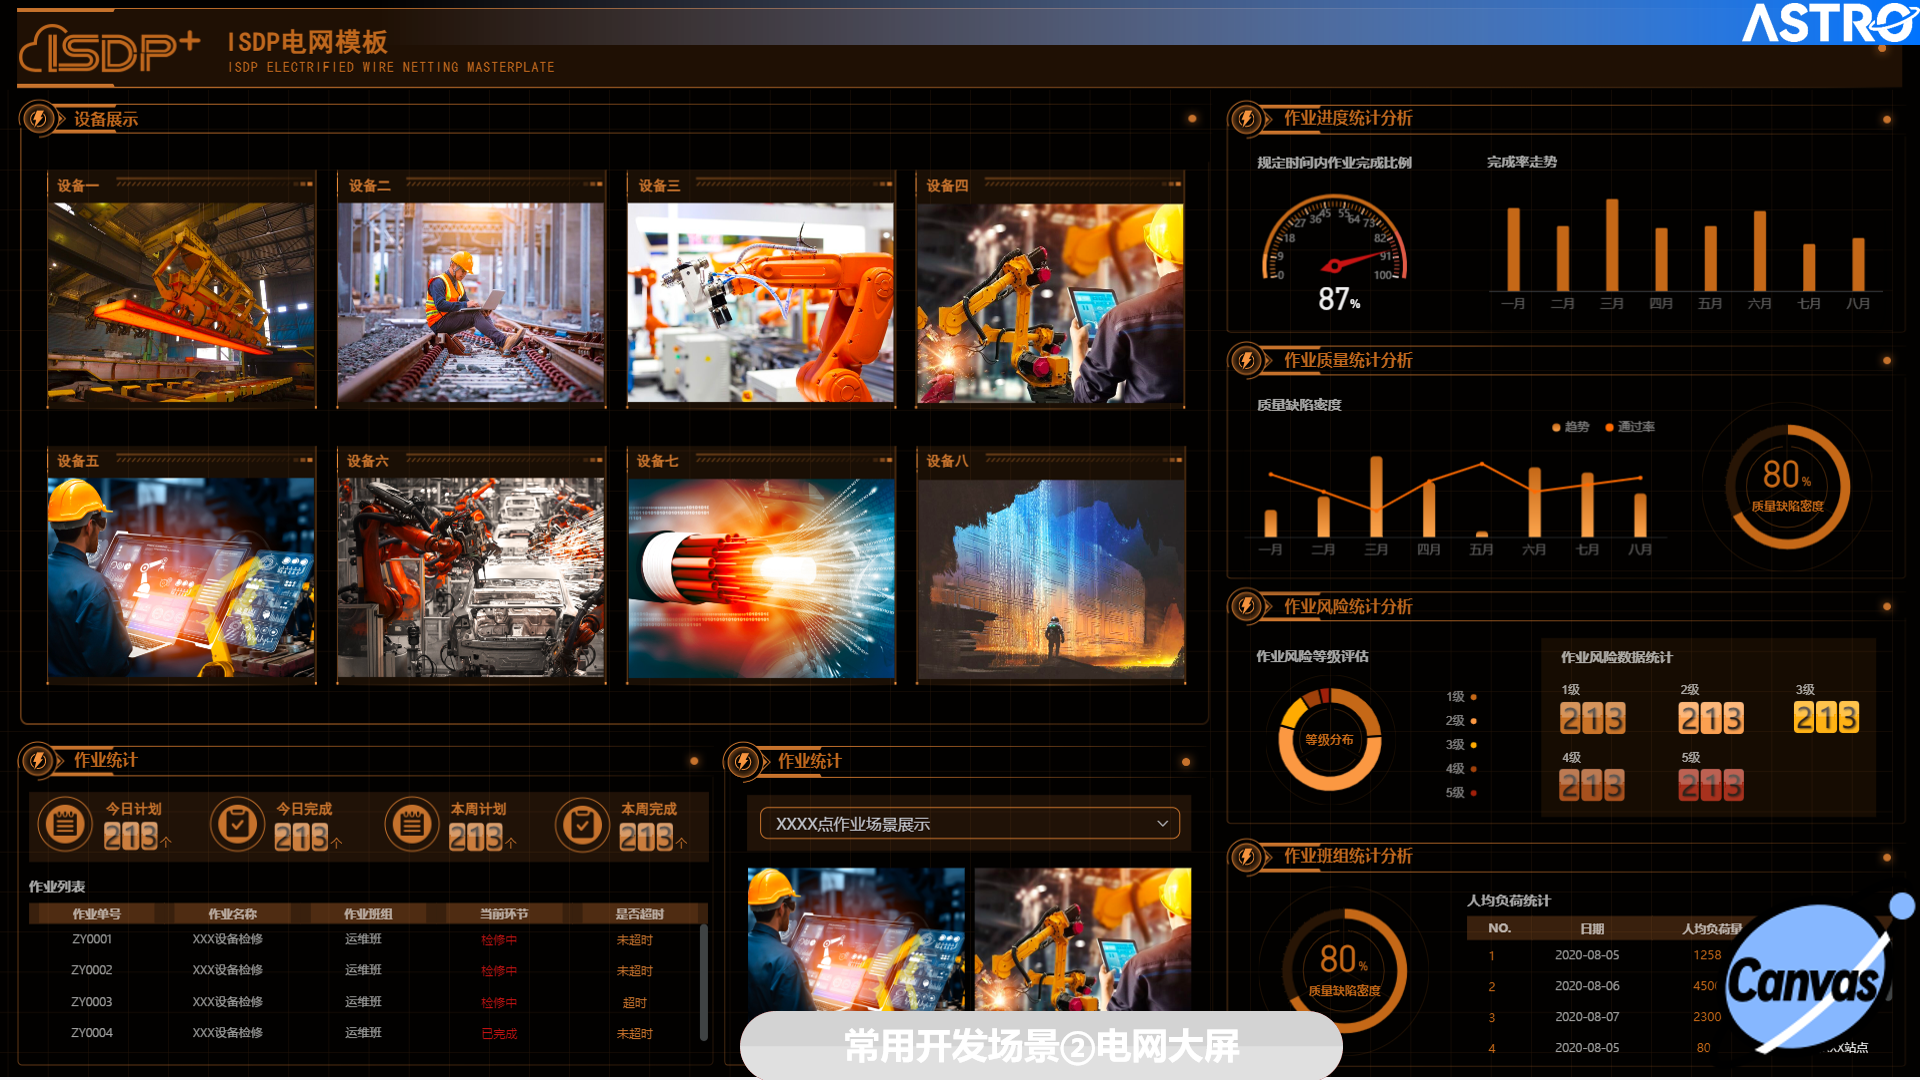Click the 本周完成 checkmark icon
The height and width of the screenshot is (1080, 1920).
pyautogui.click(x=582, y=825)
